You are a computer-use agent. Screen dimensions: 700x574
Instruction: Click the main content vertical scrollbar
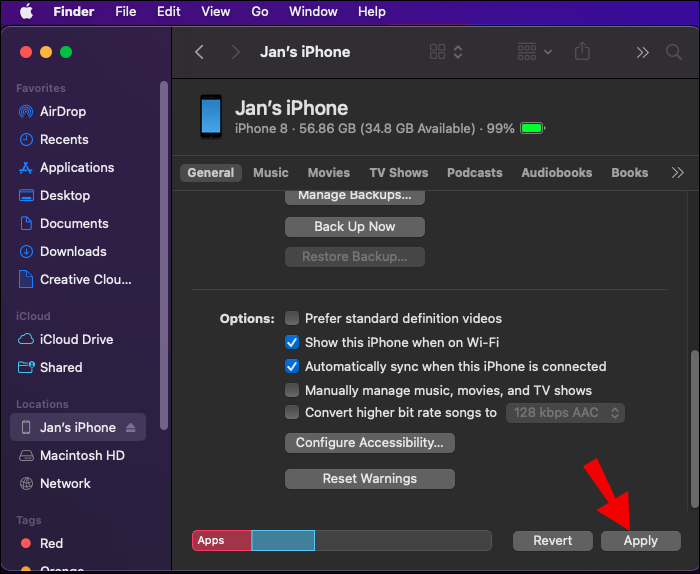694,428
